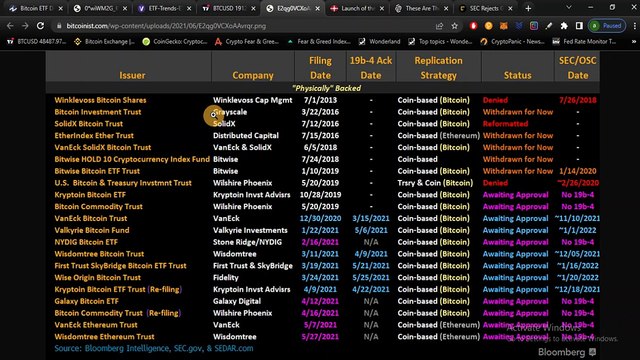Focus the bitcoinist.com address bar
Viewport: 640px width, 360px height.
click(x=245, y=26)
